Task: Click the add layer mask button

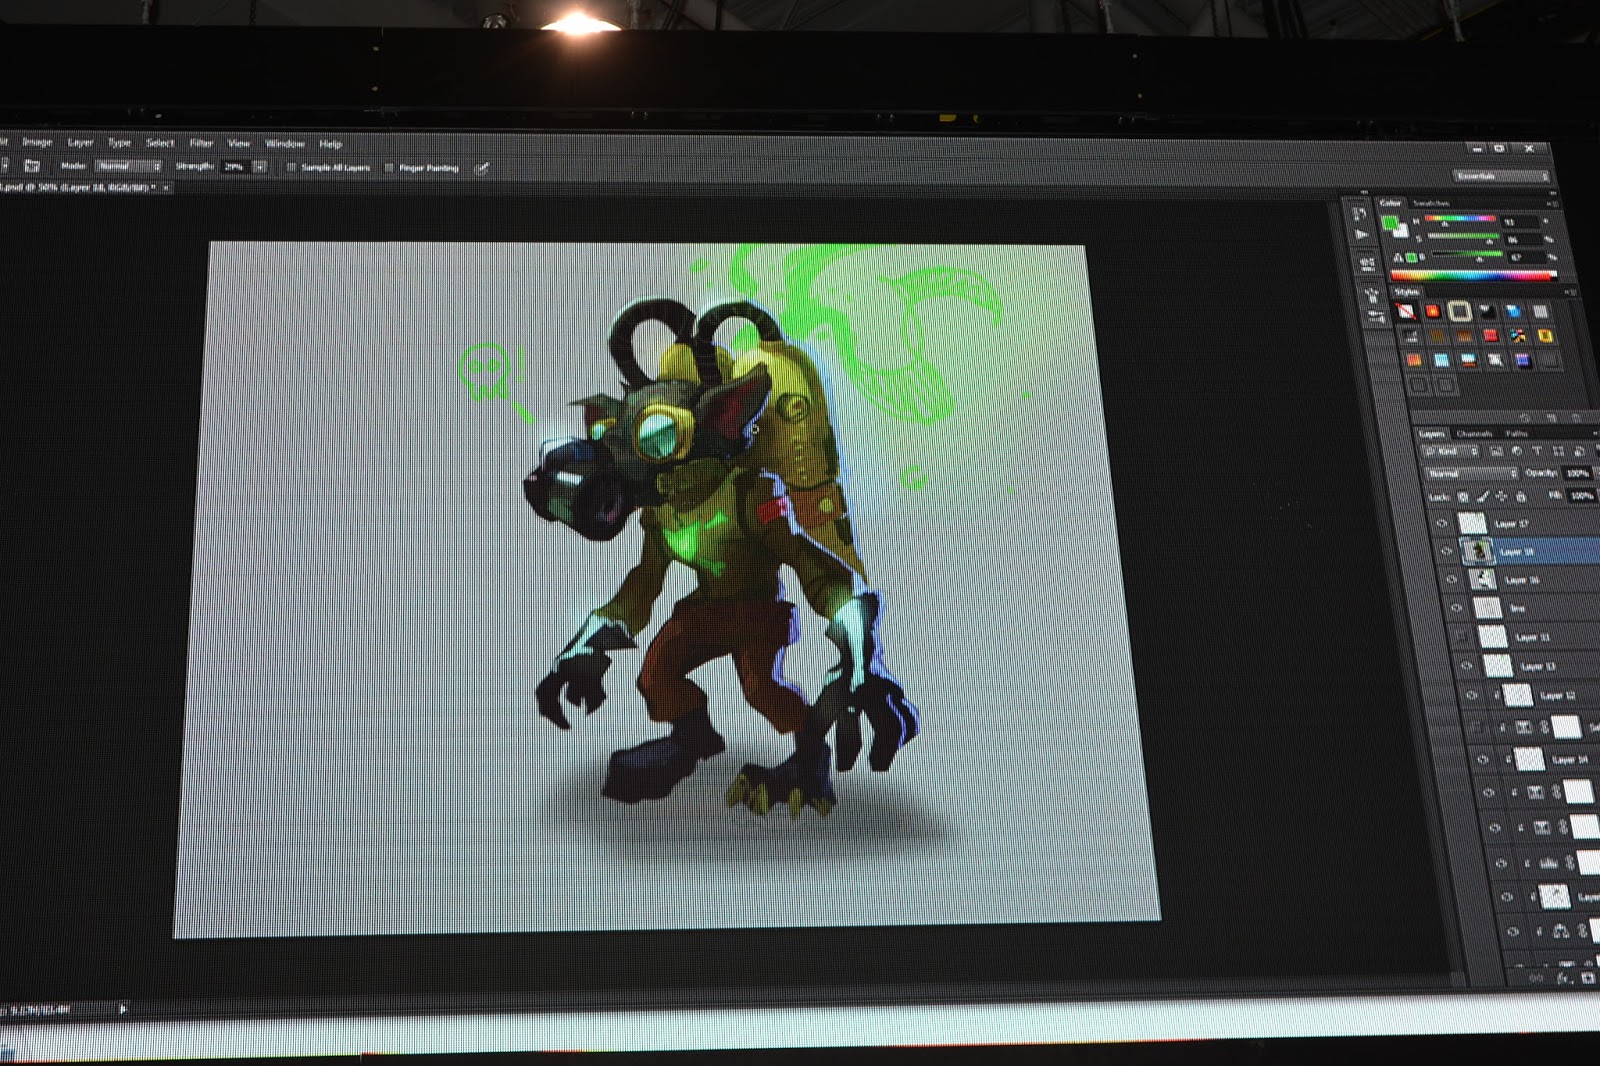Action: tap(1588, 979)
